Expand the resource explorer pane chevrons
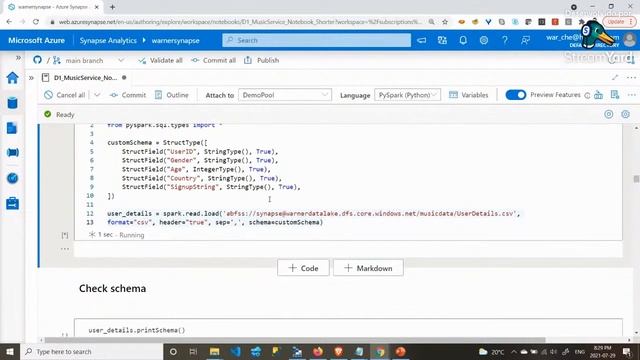640x360 pixels. pyautogui.click(x=31, y=78)
